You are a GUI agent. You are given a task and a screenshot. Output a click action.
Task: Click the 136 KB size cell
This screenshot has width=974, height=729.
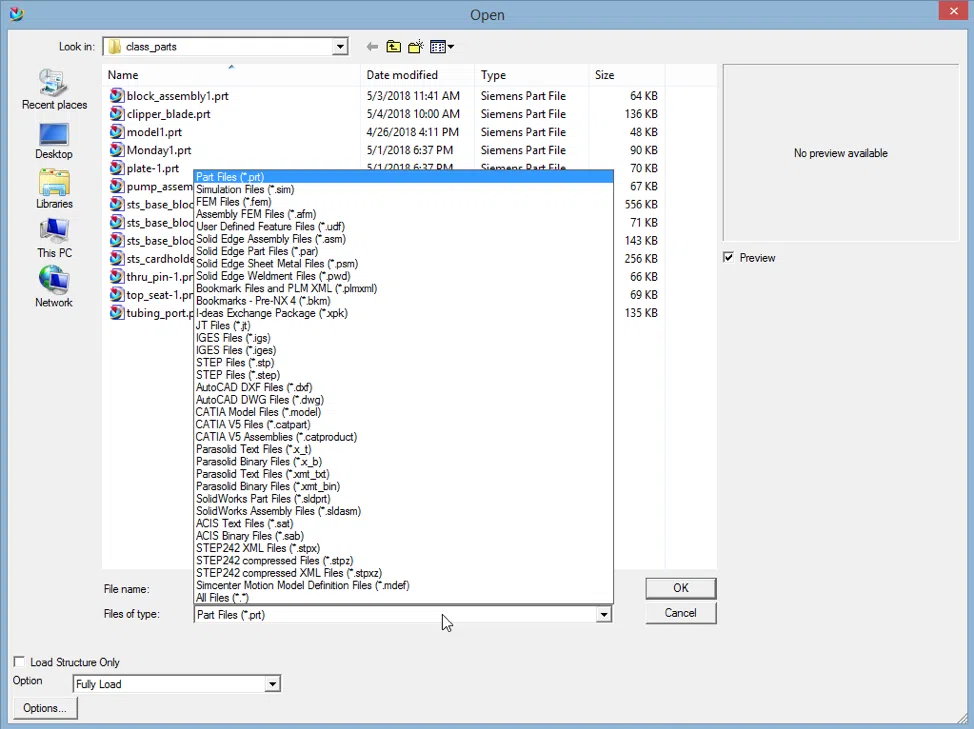point(641,114)
